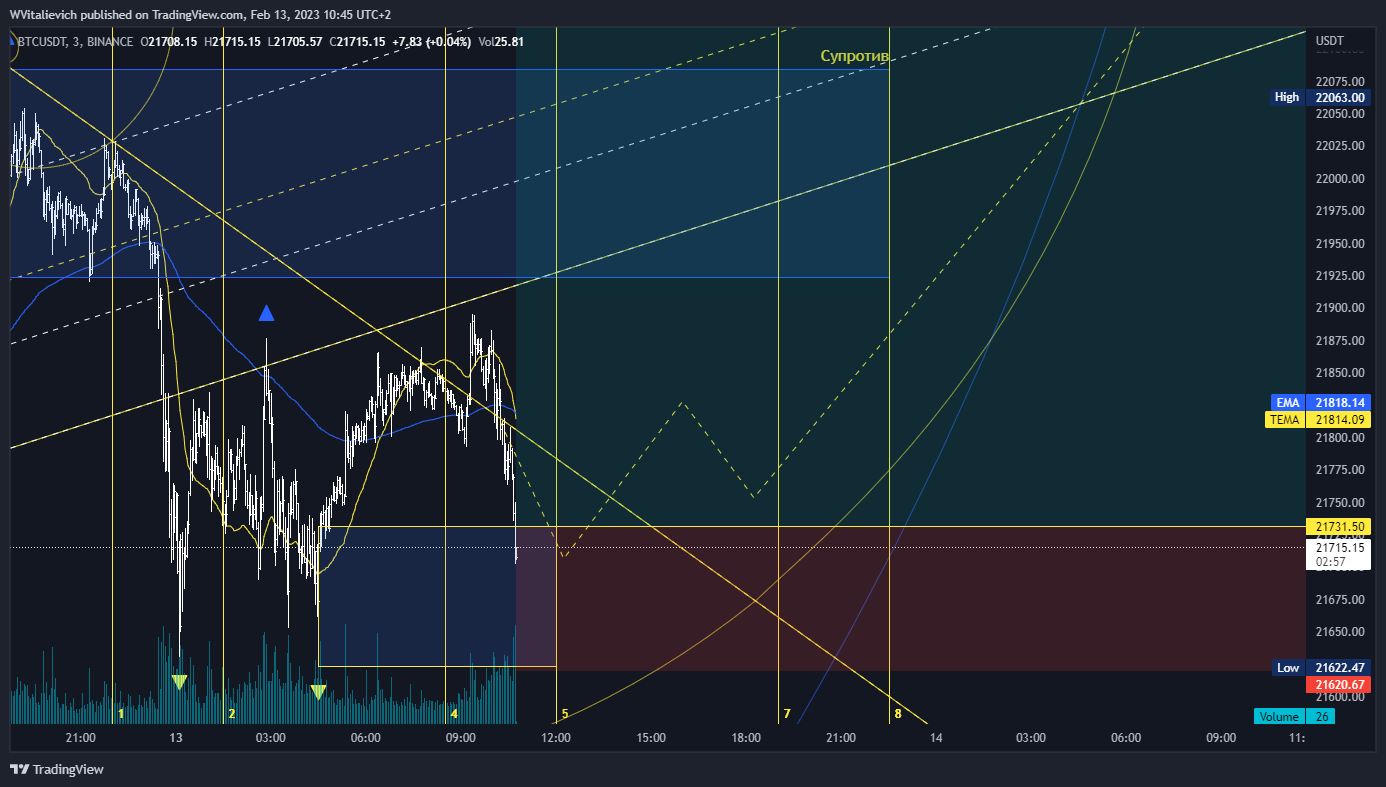1386x787 pixels.
Task: Click the TradingView logo at bottom left
Action: coord(56,770)
